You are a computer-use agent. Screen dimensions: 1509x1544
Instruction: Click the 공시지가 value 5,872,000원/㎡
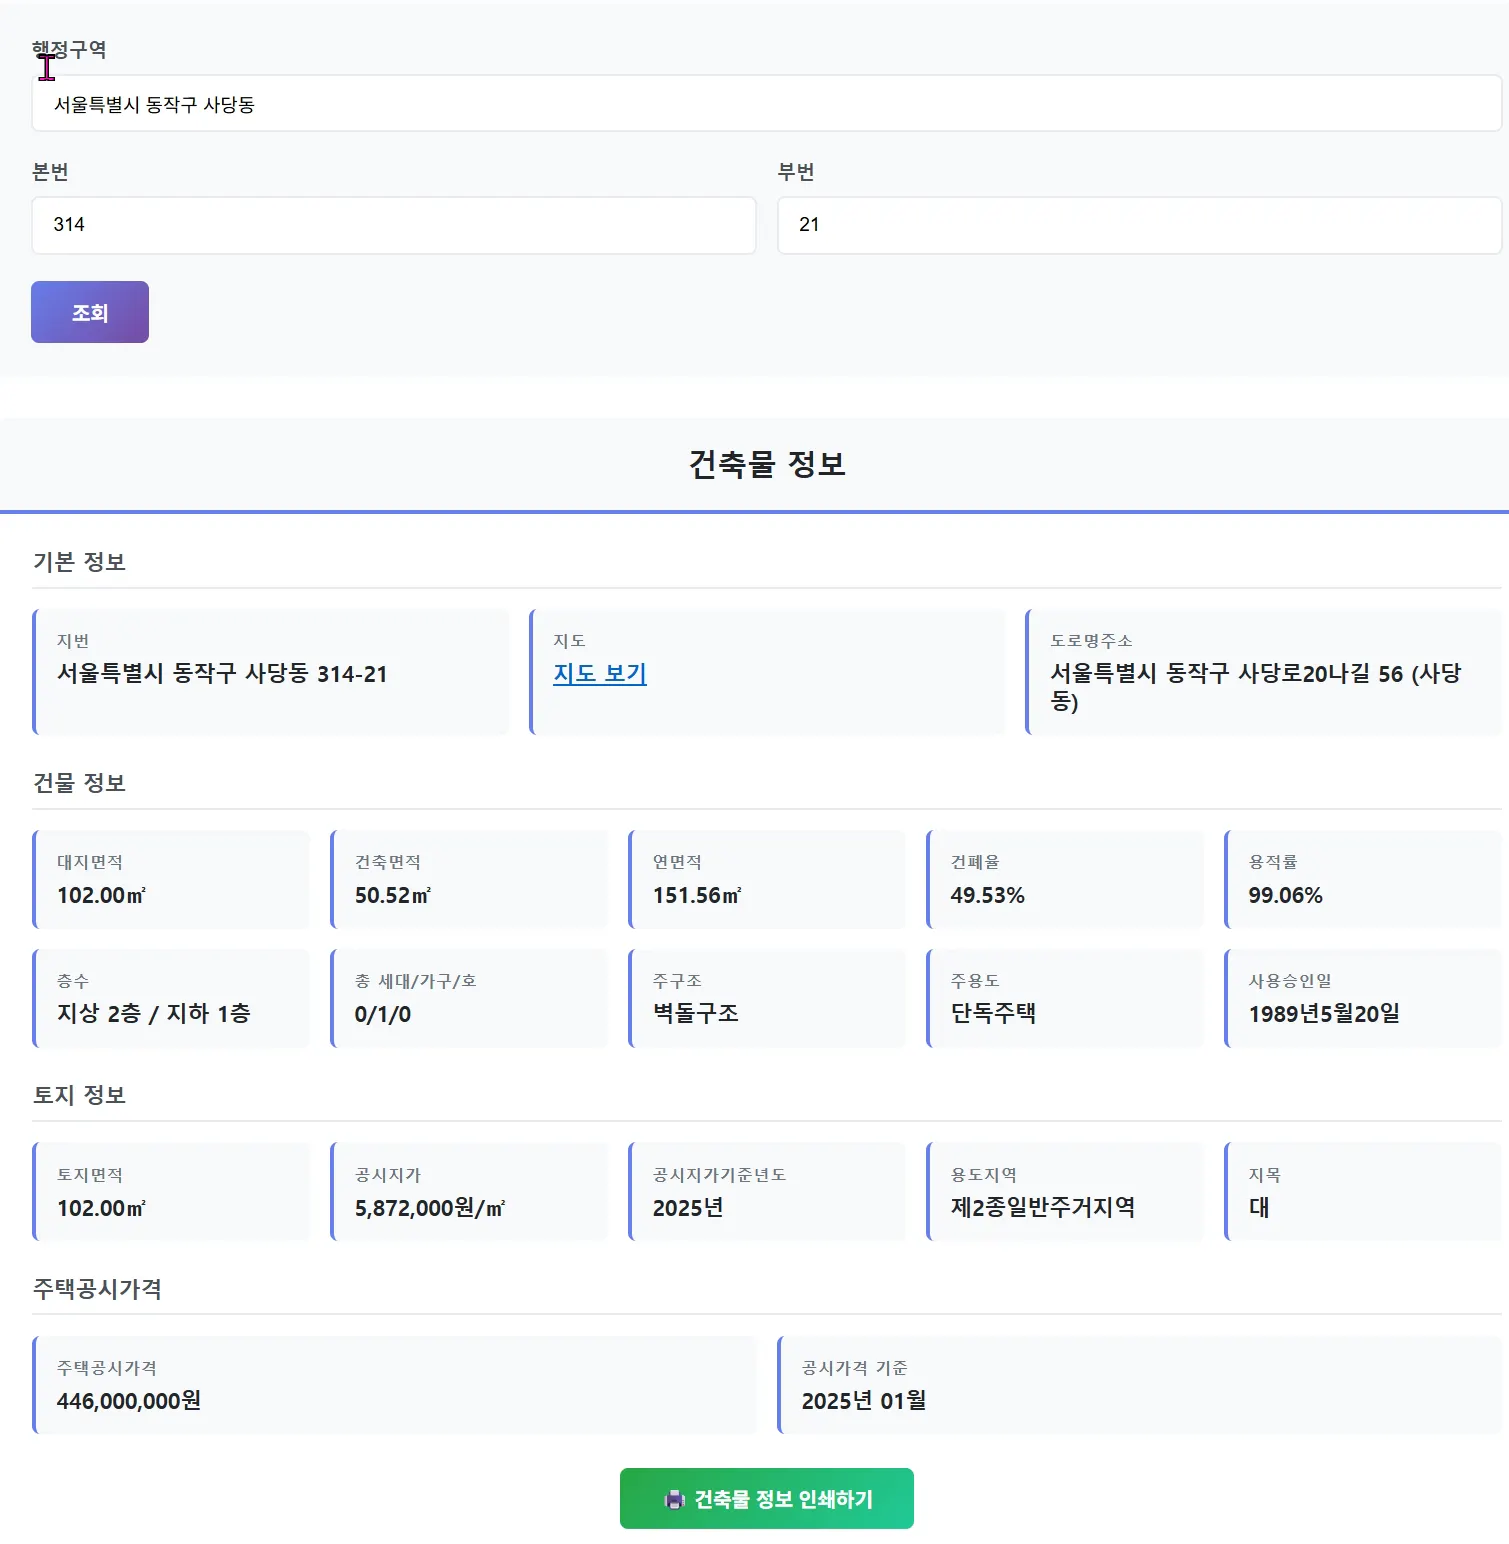pyautogui.click(x=430, y=1208)
